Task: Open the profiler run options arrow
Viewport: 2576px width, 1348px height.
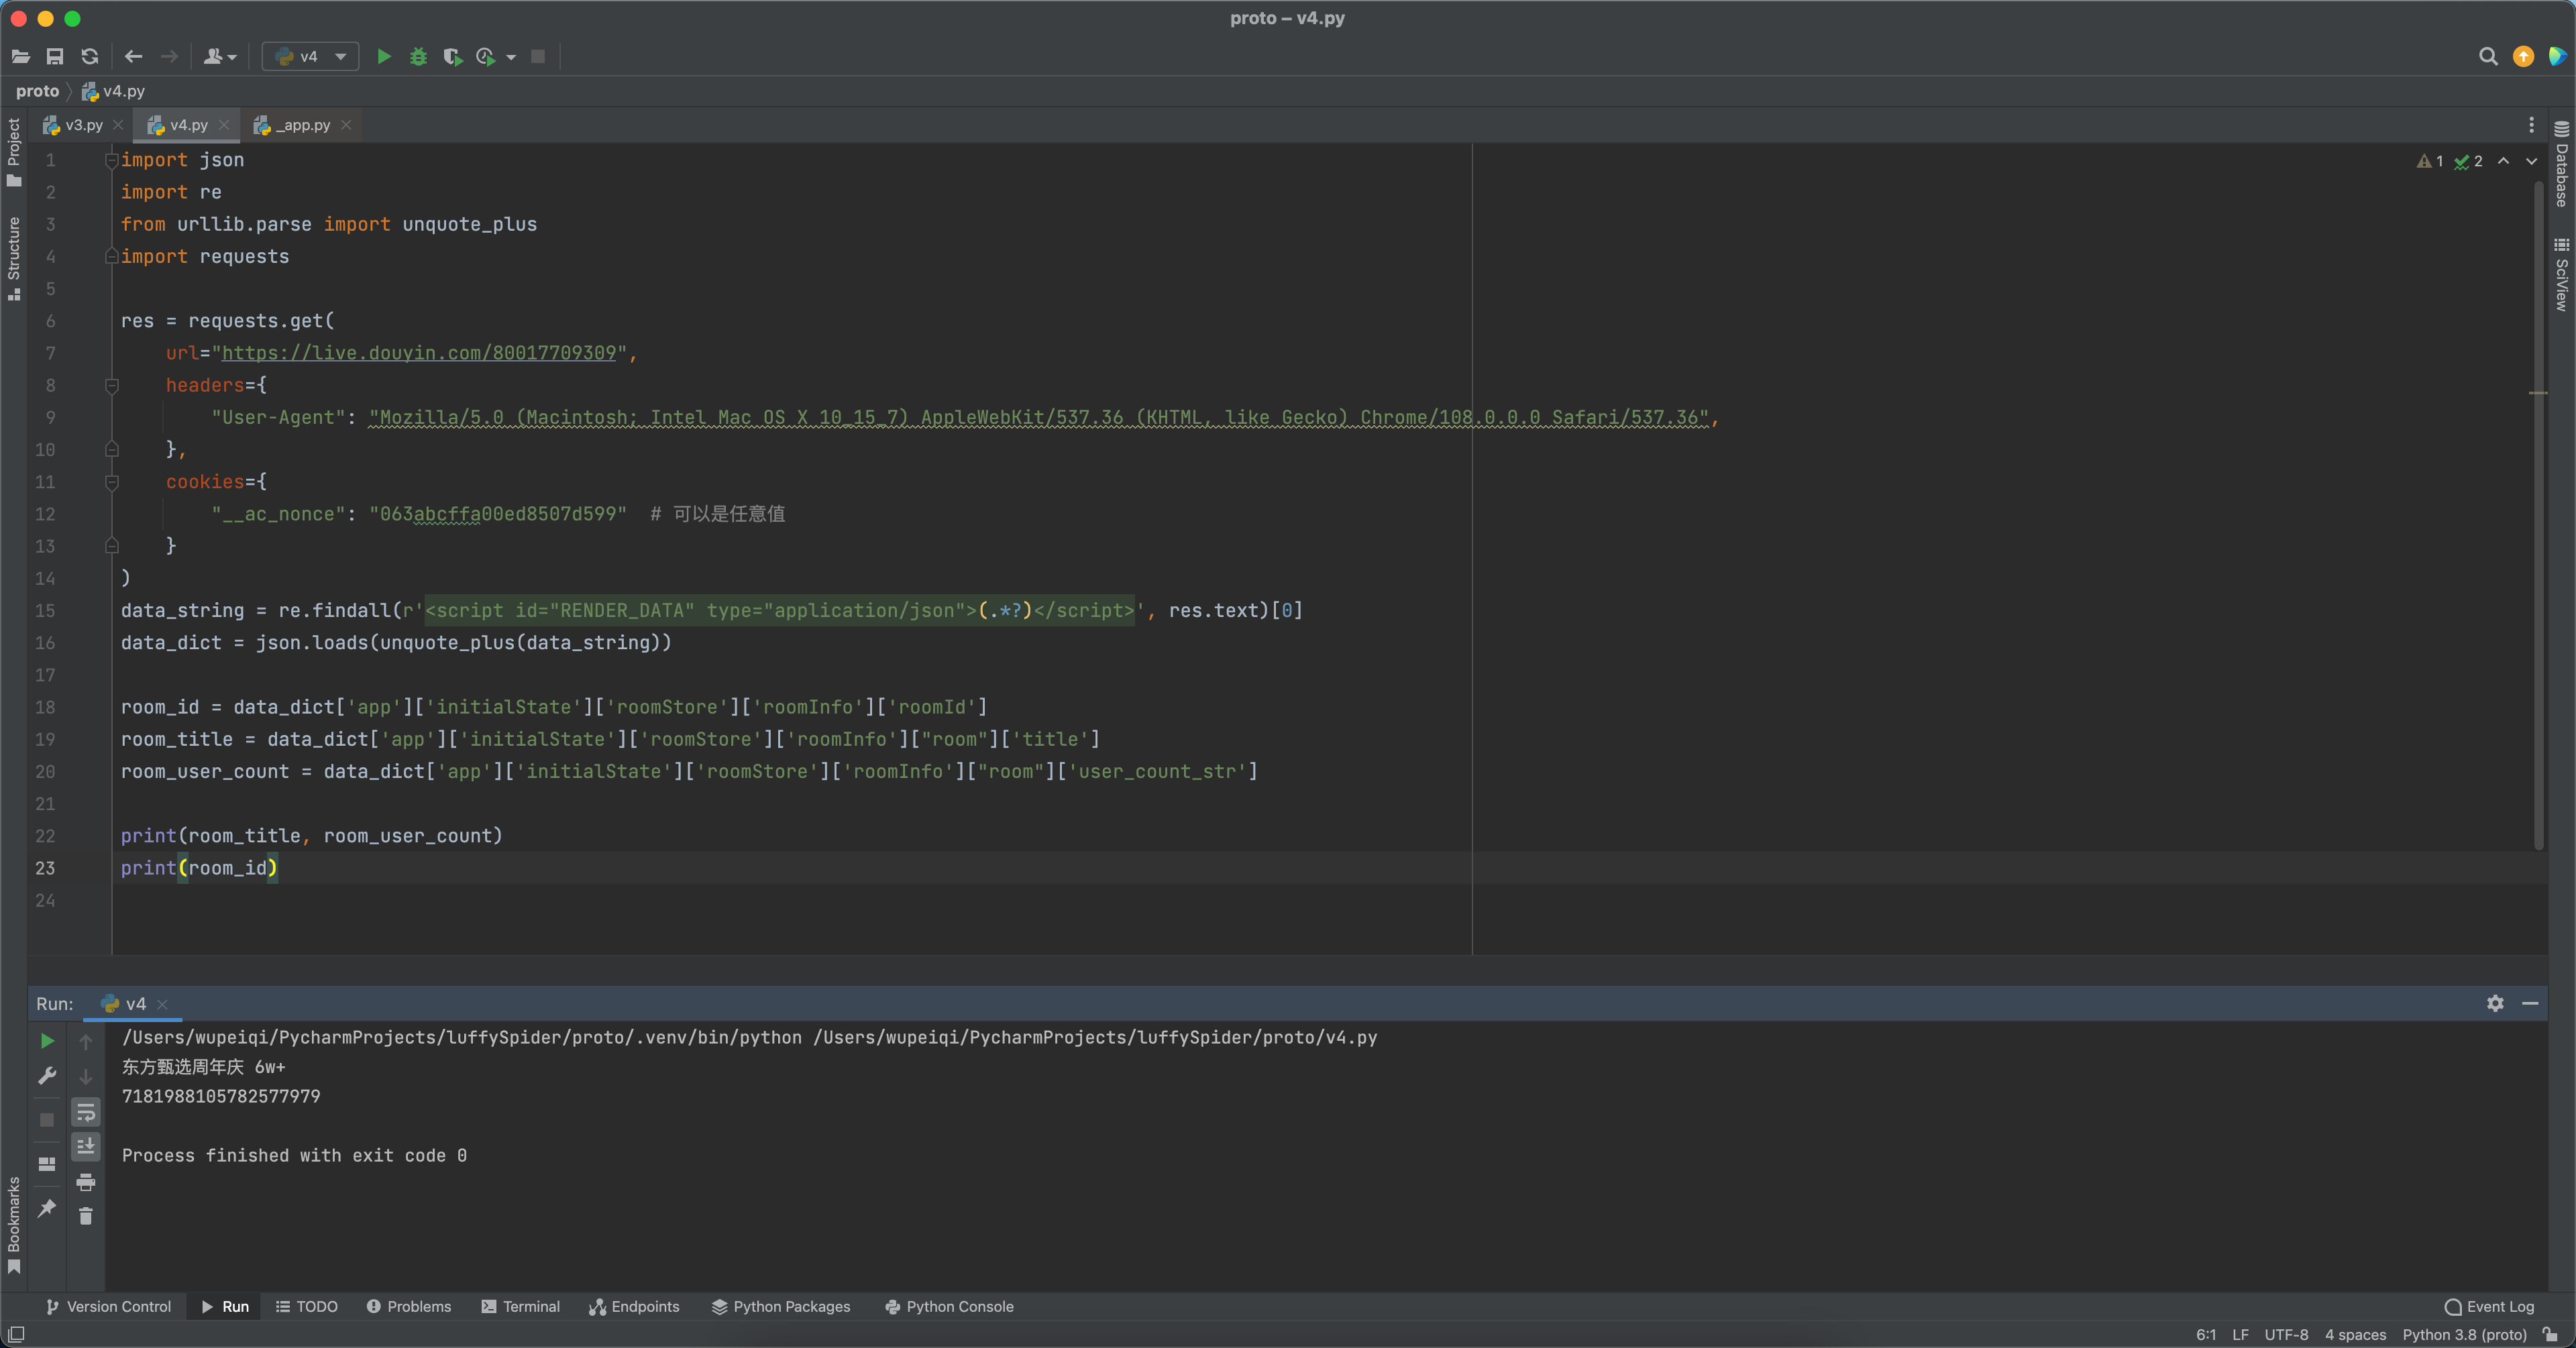Action: click(511, 57)
